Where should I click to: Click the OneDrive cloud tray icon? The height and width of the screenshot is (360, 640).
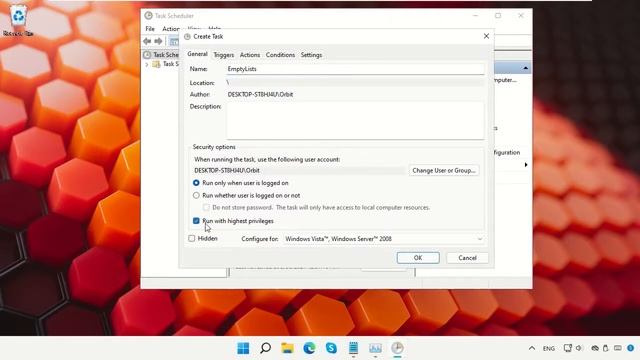[x=595, y=348]
